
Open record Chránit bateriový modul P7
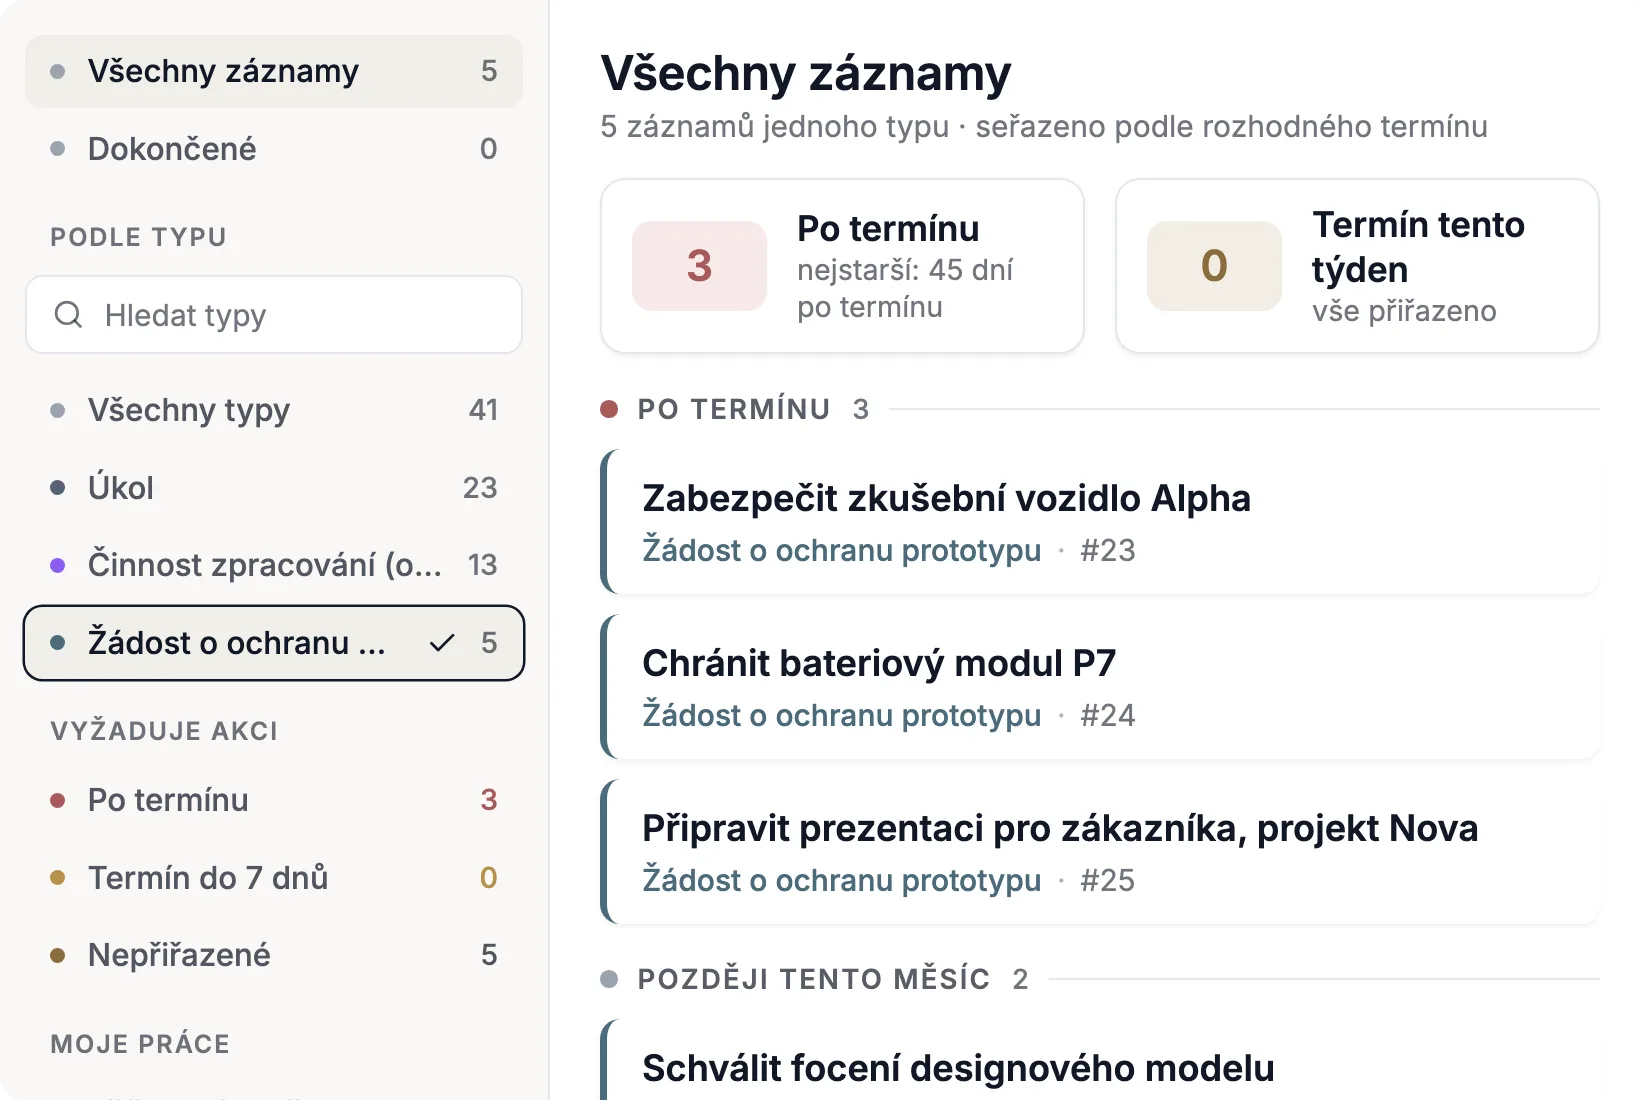1100,687
